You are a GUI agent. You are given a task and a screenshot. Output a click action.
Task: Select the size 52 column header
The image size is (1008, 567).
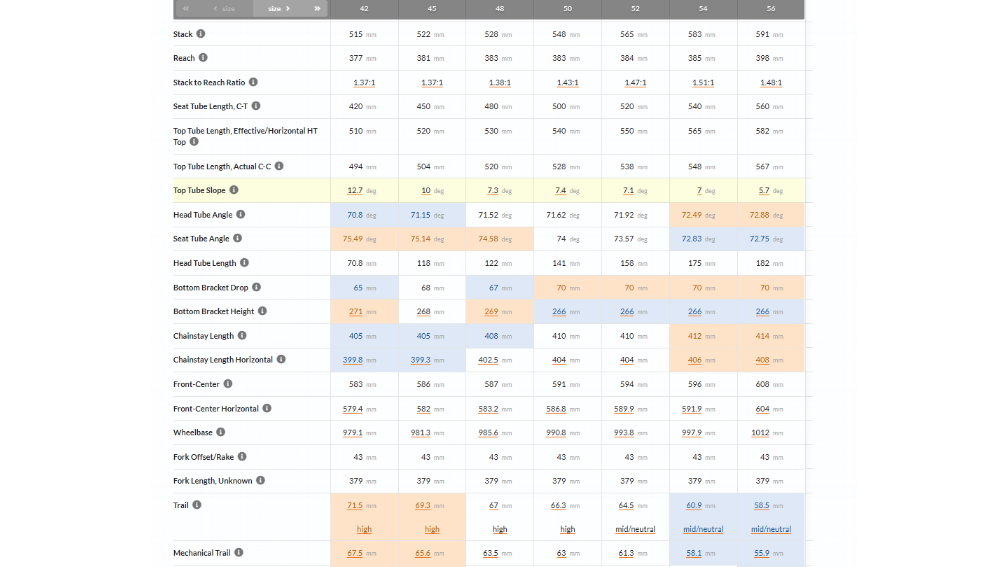pos(635,8)
